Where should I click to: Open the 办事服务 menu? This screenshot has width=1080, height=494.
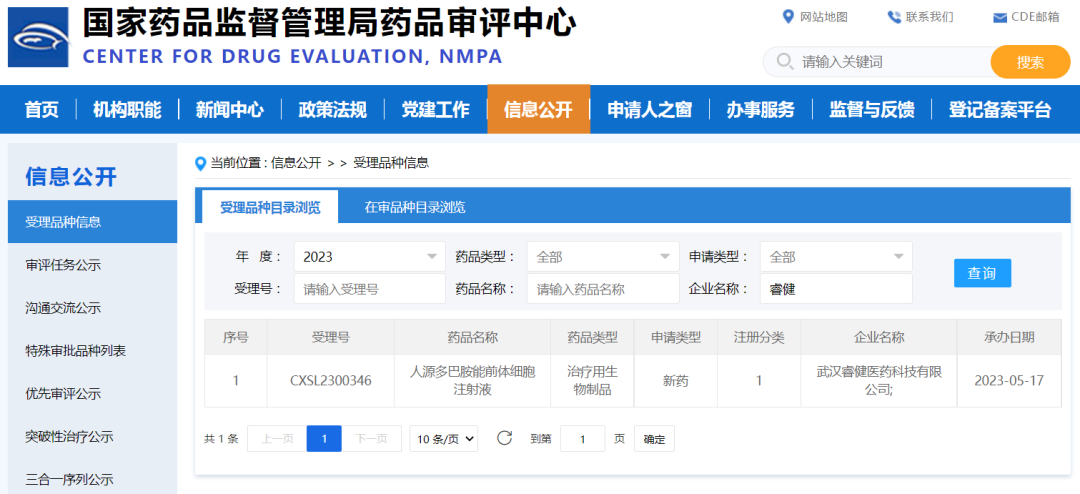point(760,110)
